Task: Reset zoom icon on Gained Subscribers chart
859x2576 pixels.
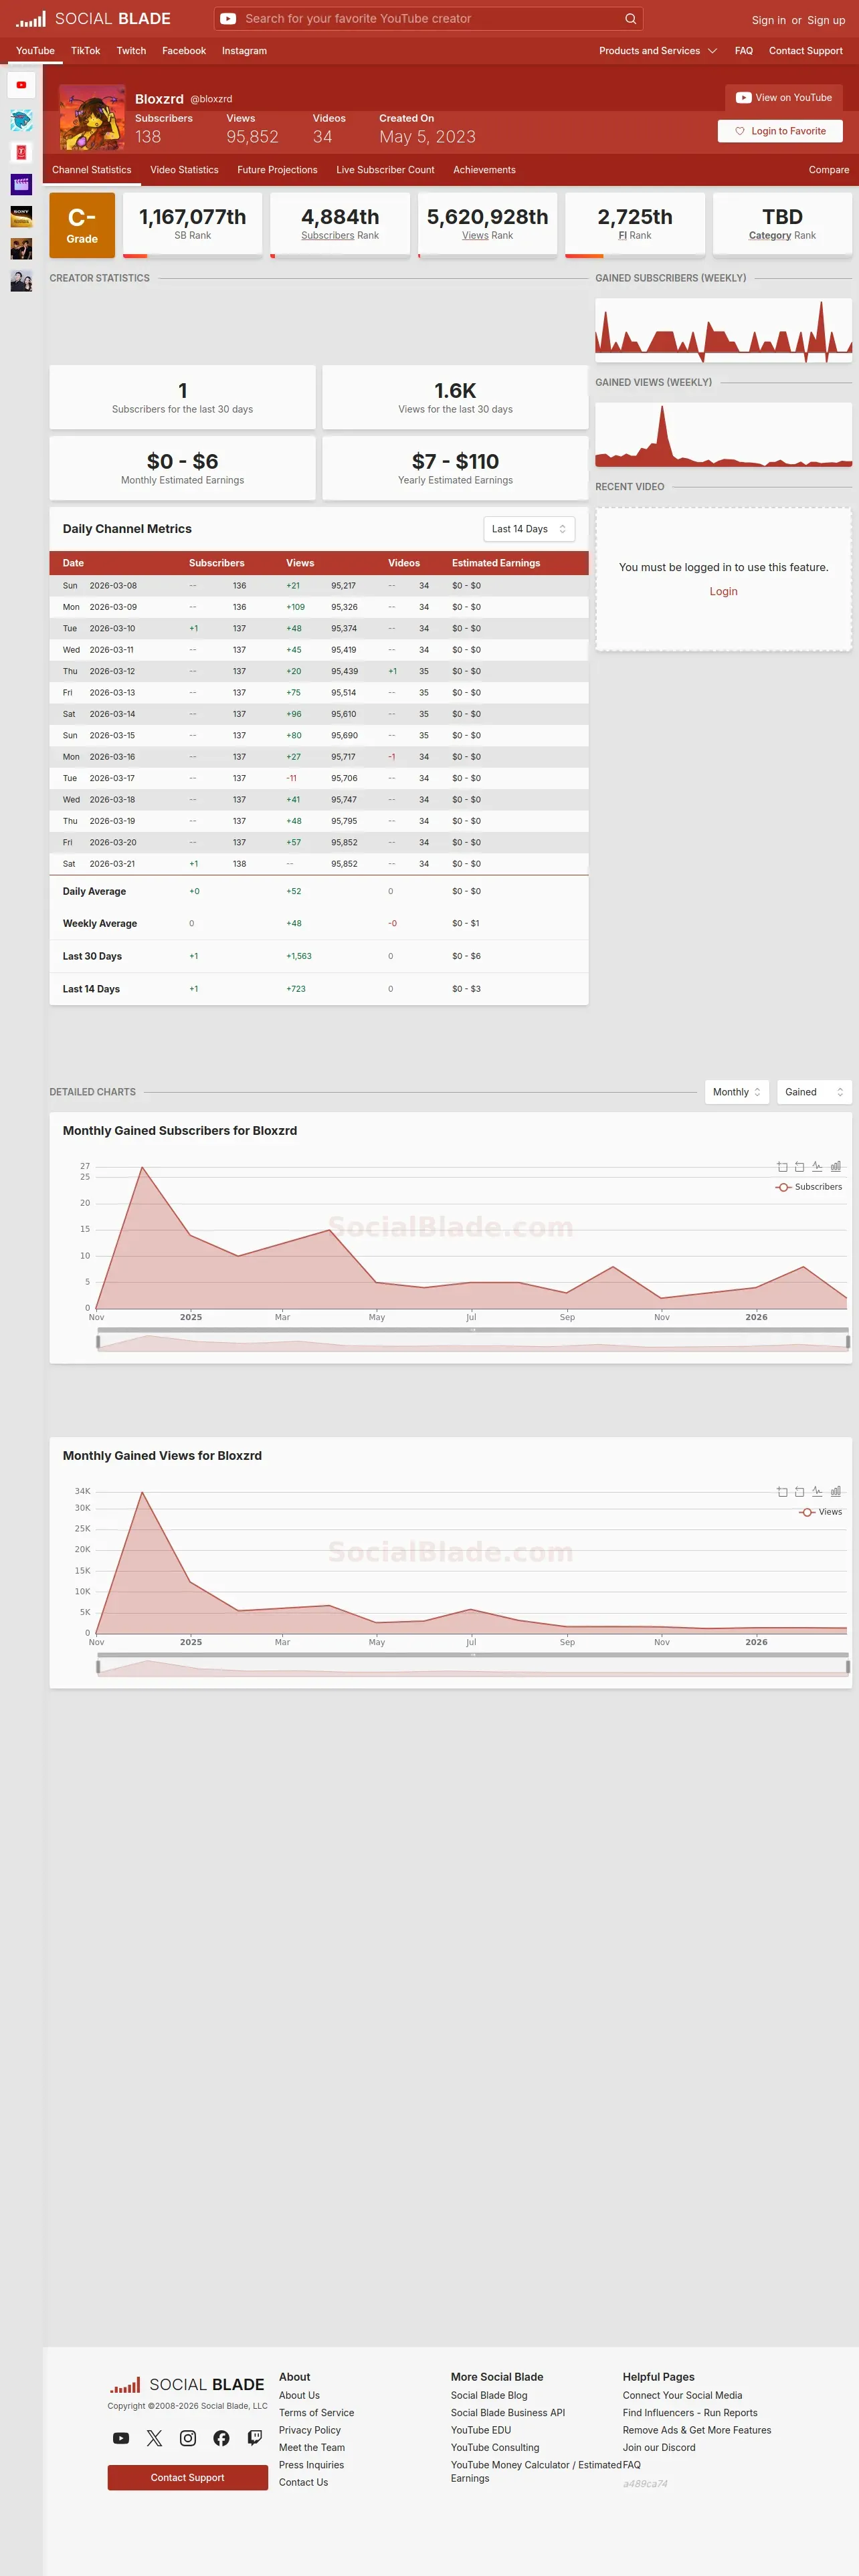Action: click(799, 1166)
